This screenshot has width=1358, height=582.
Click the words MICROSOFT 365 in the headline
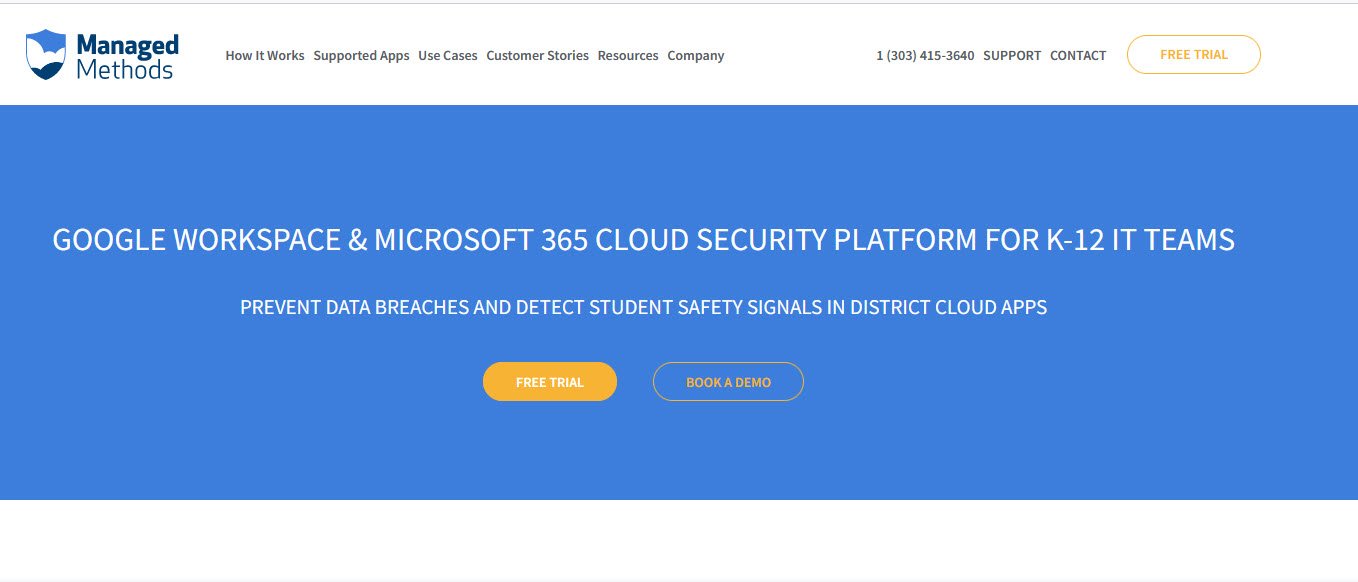point(482,240)
